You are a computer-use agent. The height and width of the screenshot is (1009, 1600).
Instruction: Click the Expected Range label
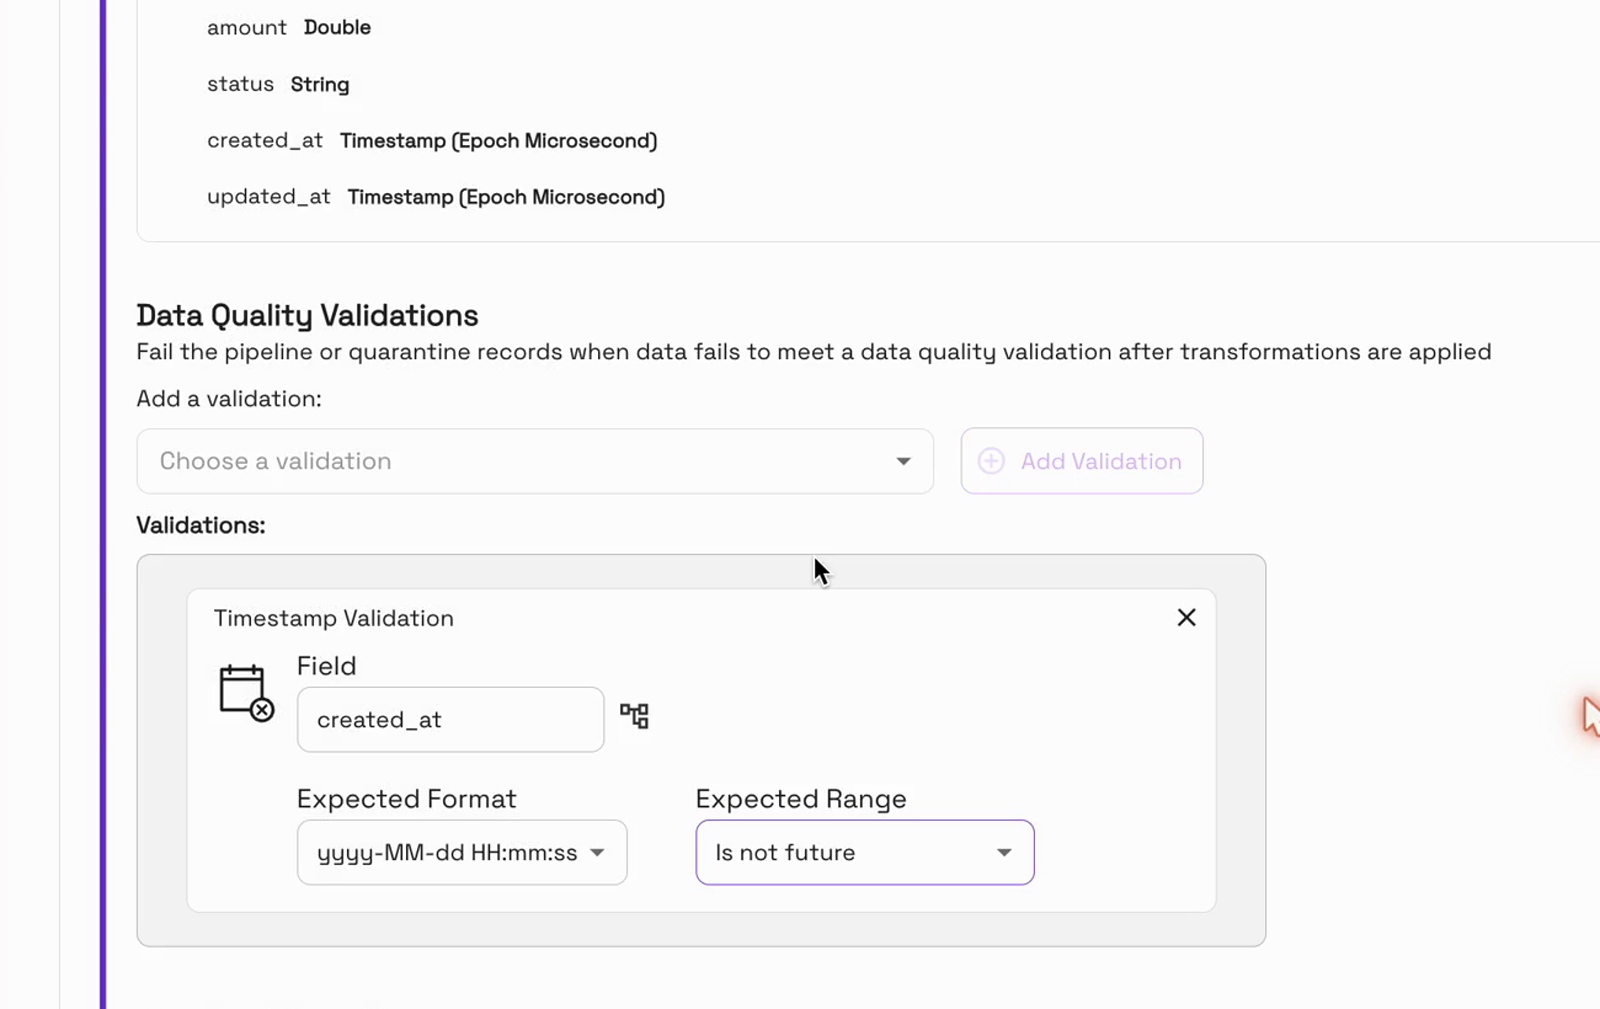pyautogui.click(x=801, y=799)
